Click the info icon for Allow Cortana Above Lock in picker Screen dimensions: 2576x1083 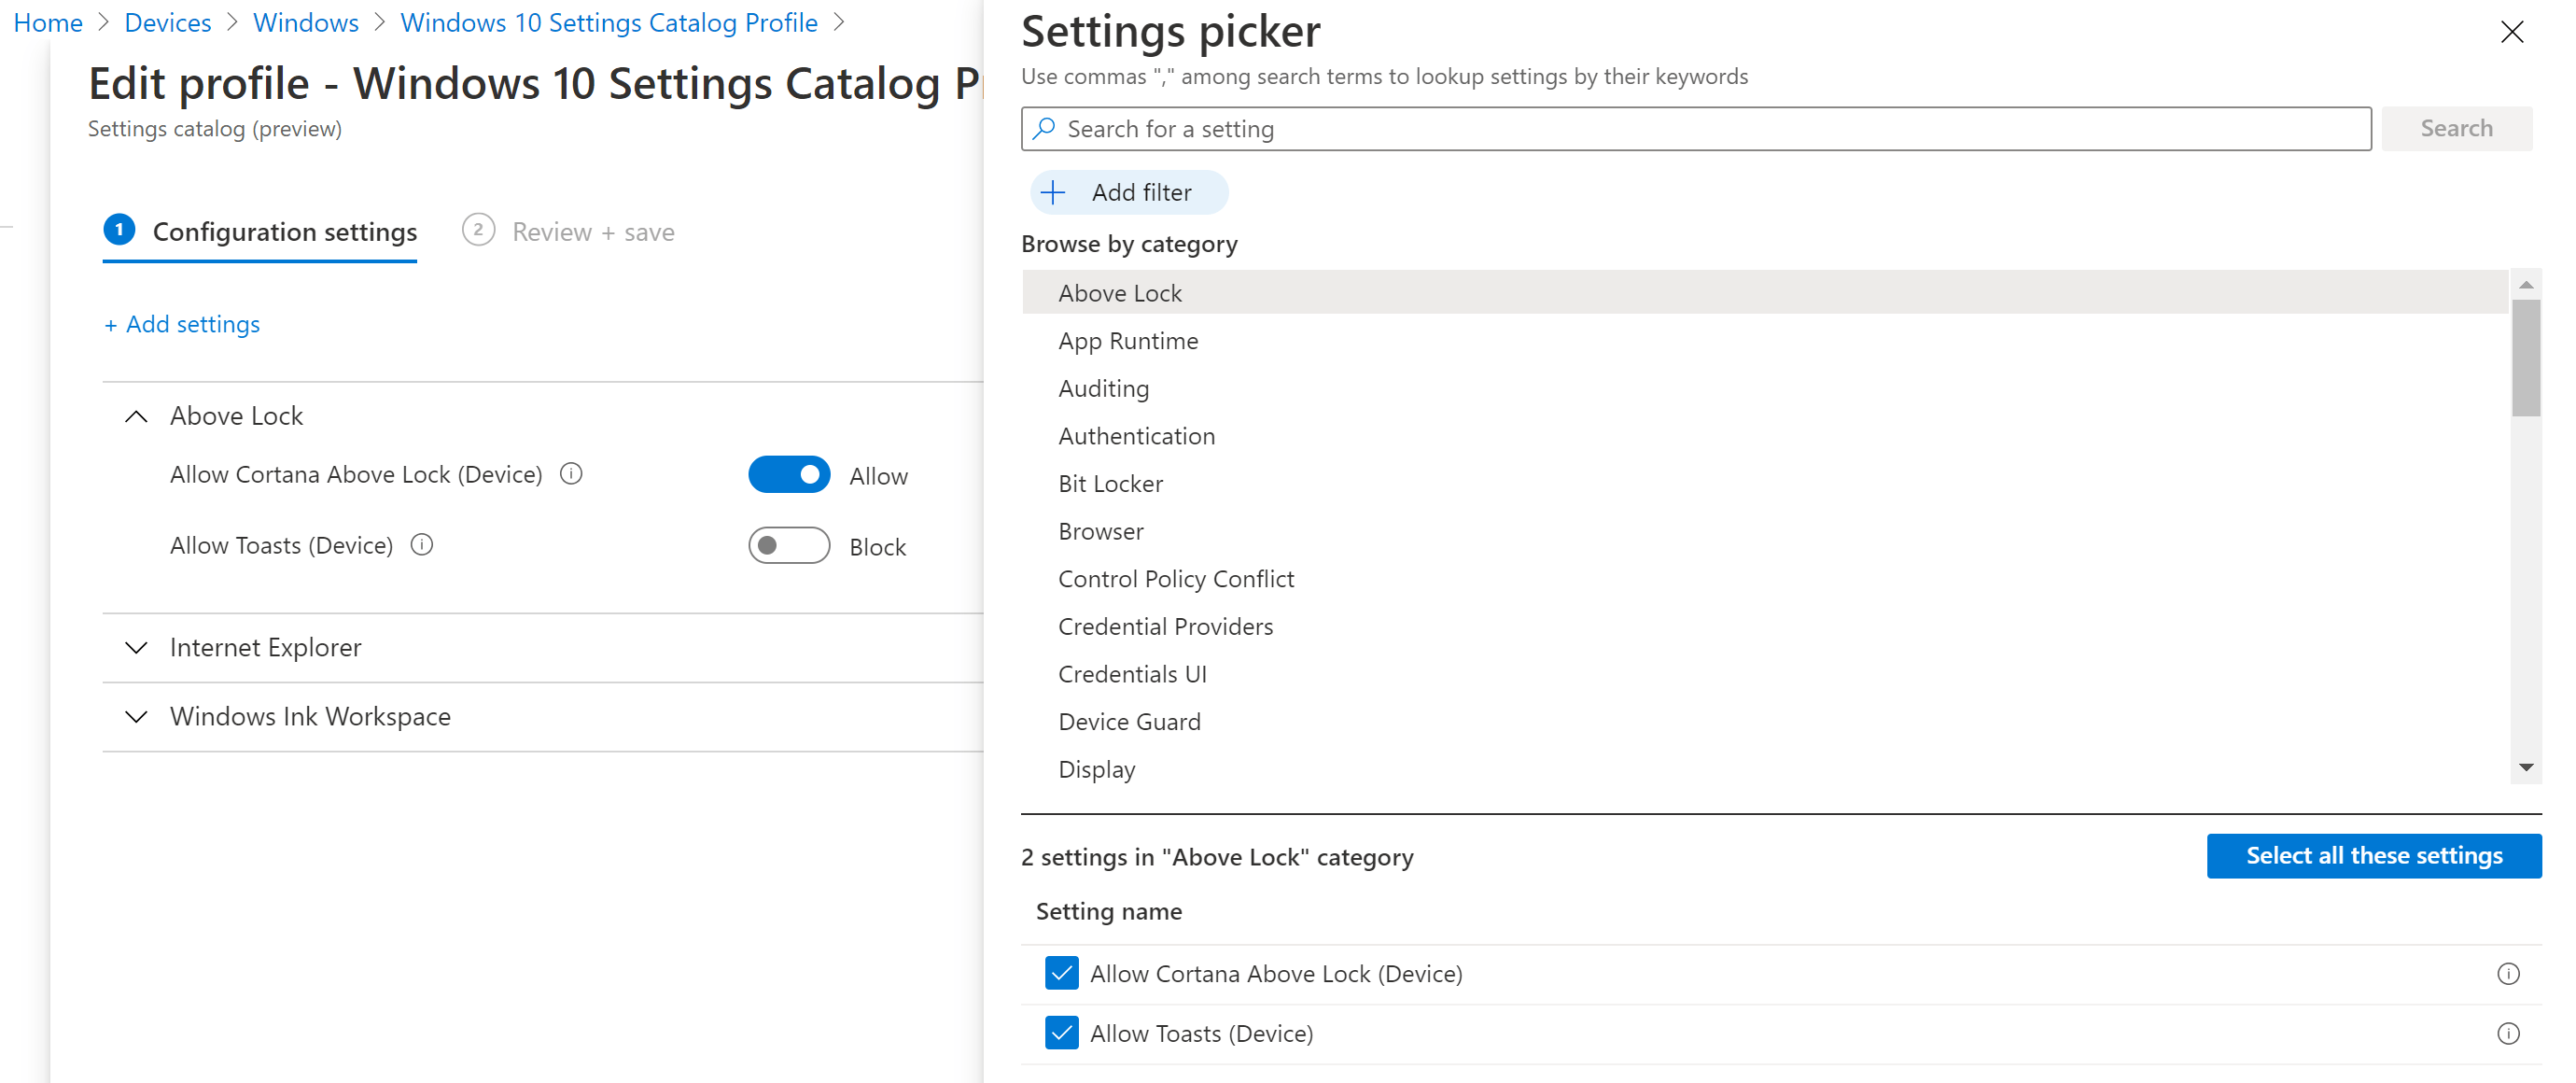click(x=2508, y=973)
